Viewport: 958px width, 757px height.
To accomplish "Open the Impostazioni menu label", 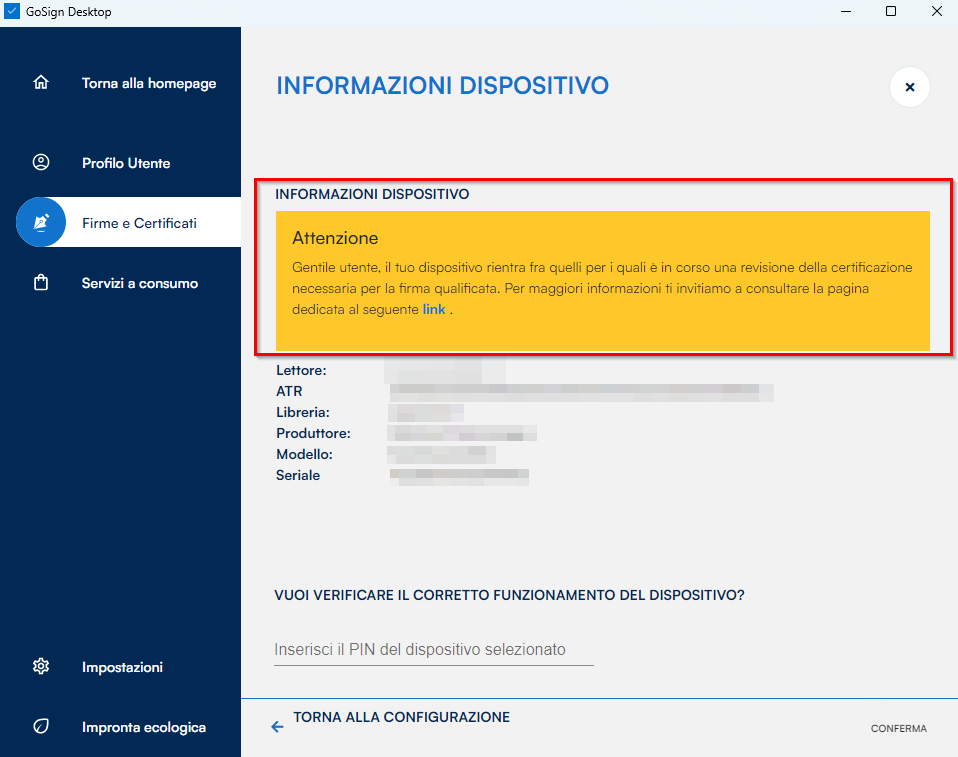I will pos(122,667).
